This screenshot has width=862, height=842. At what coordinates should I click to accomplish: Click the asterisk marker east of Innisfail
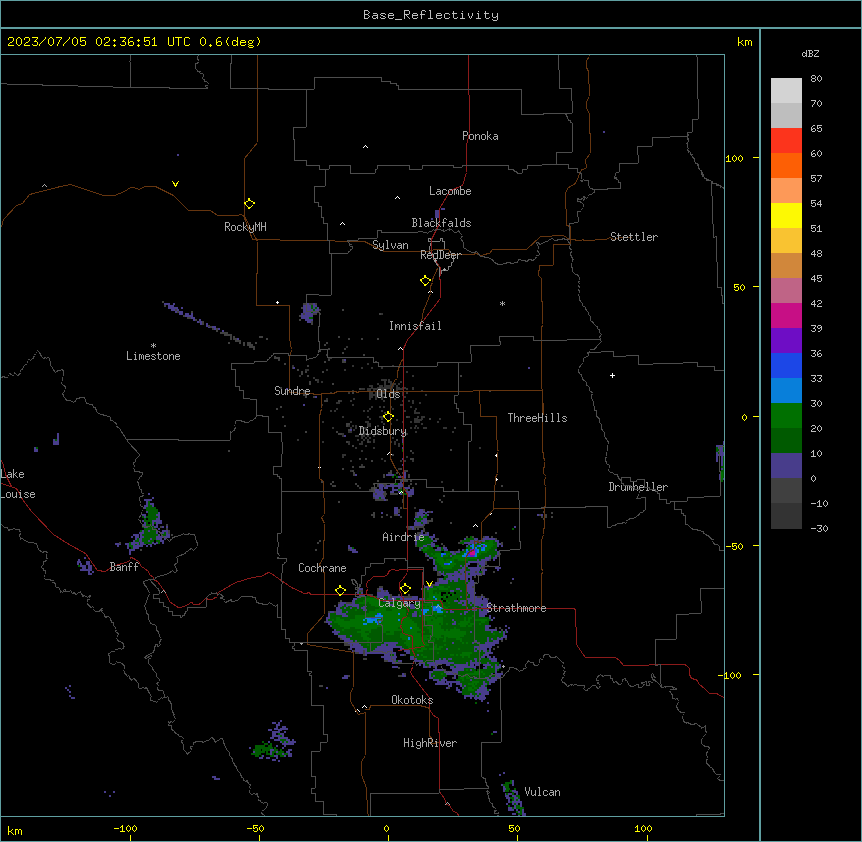(x=502, y=303)
